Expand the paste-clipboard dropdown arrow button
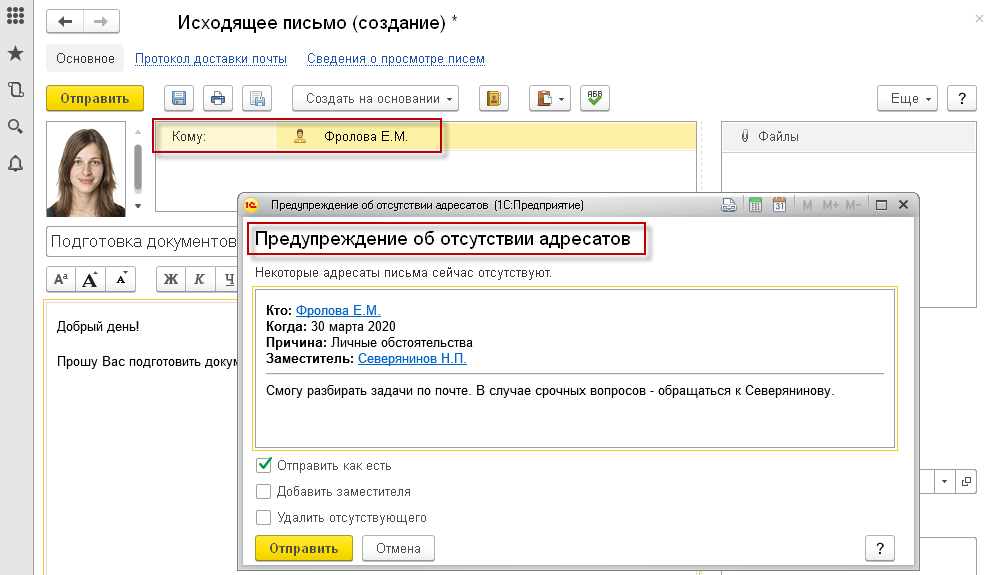This screenshot has width=990, height=575. click(x=562, y=98)
